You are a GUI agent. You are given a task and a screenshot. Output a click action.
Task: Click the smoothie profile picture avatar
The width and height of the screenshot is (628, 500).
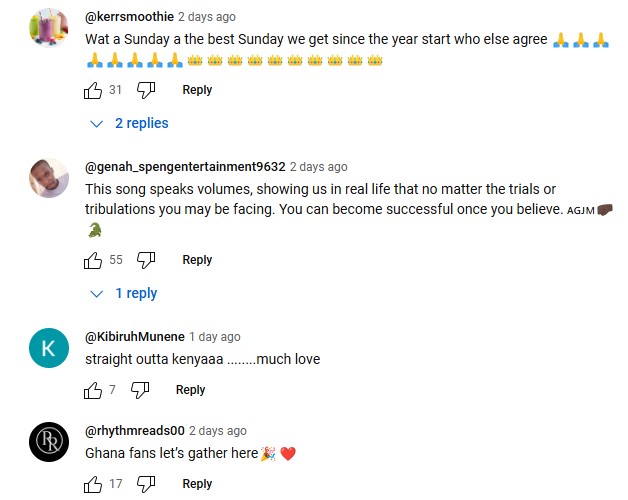tap(49, 28)
